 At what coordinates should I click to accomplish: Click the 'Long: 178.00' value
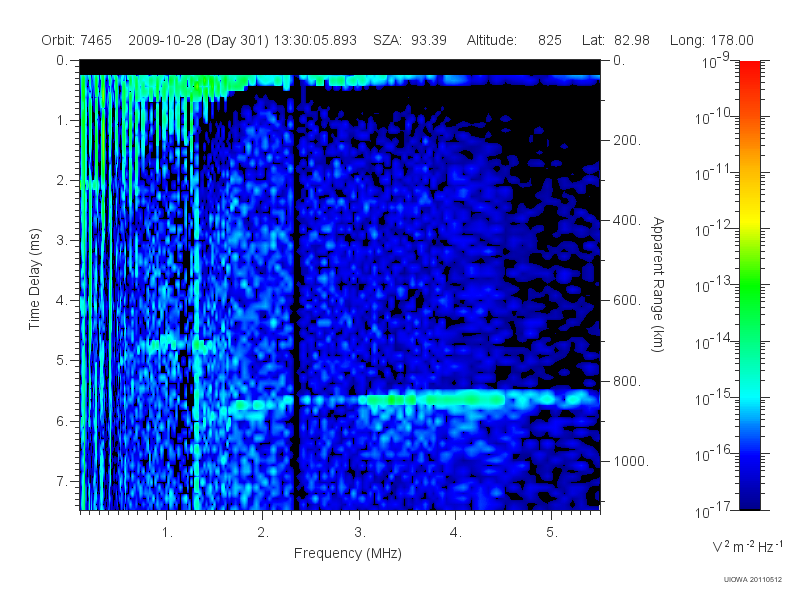coord(711,40)
